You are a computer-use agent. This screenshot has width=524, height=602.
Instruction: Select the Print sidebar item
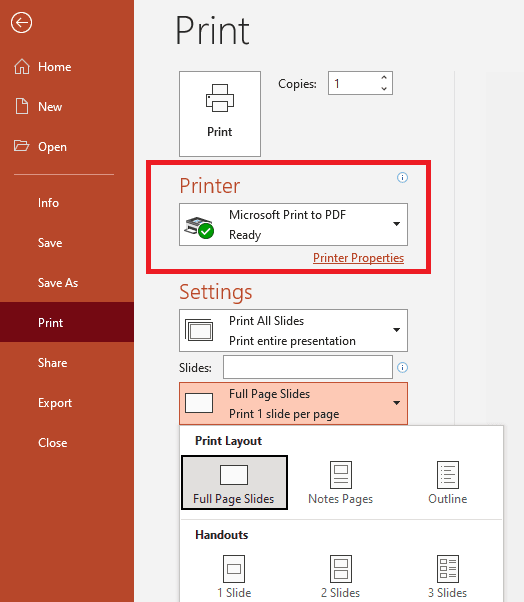(x=67, y=322)
